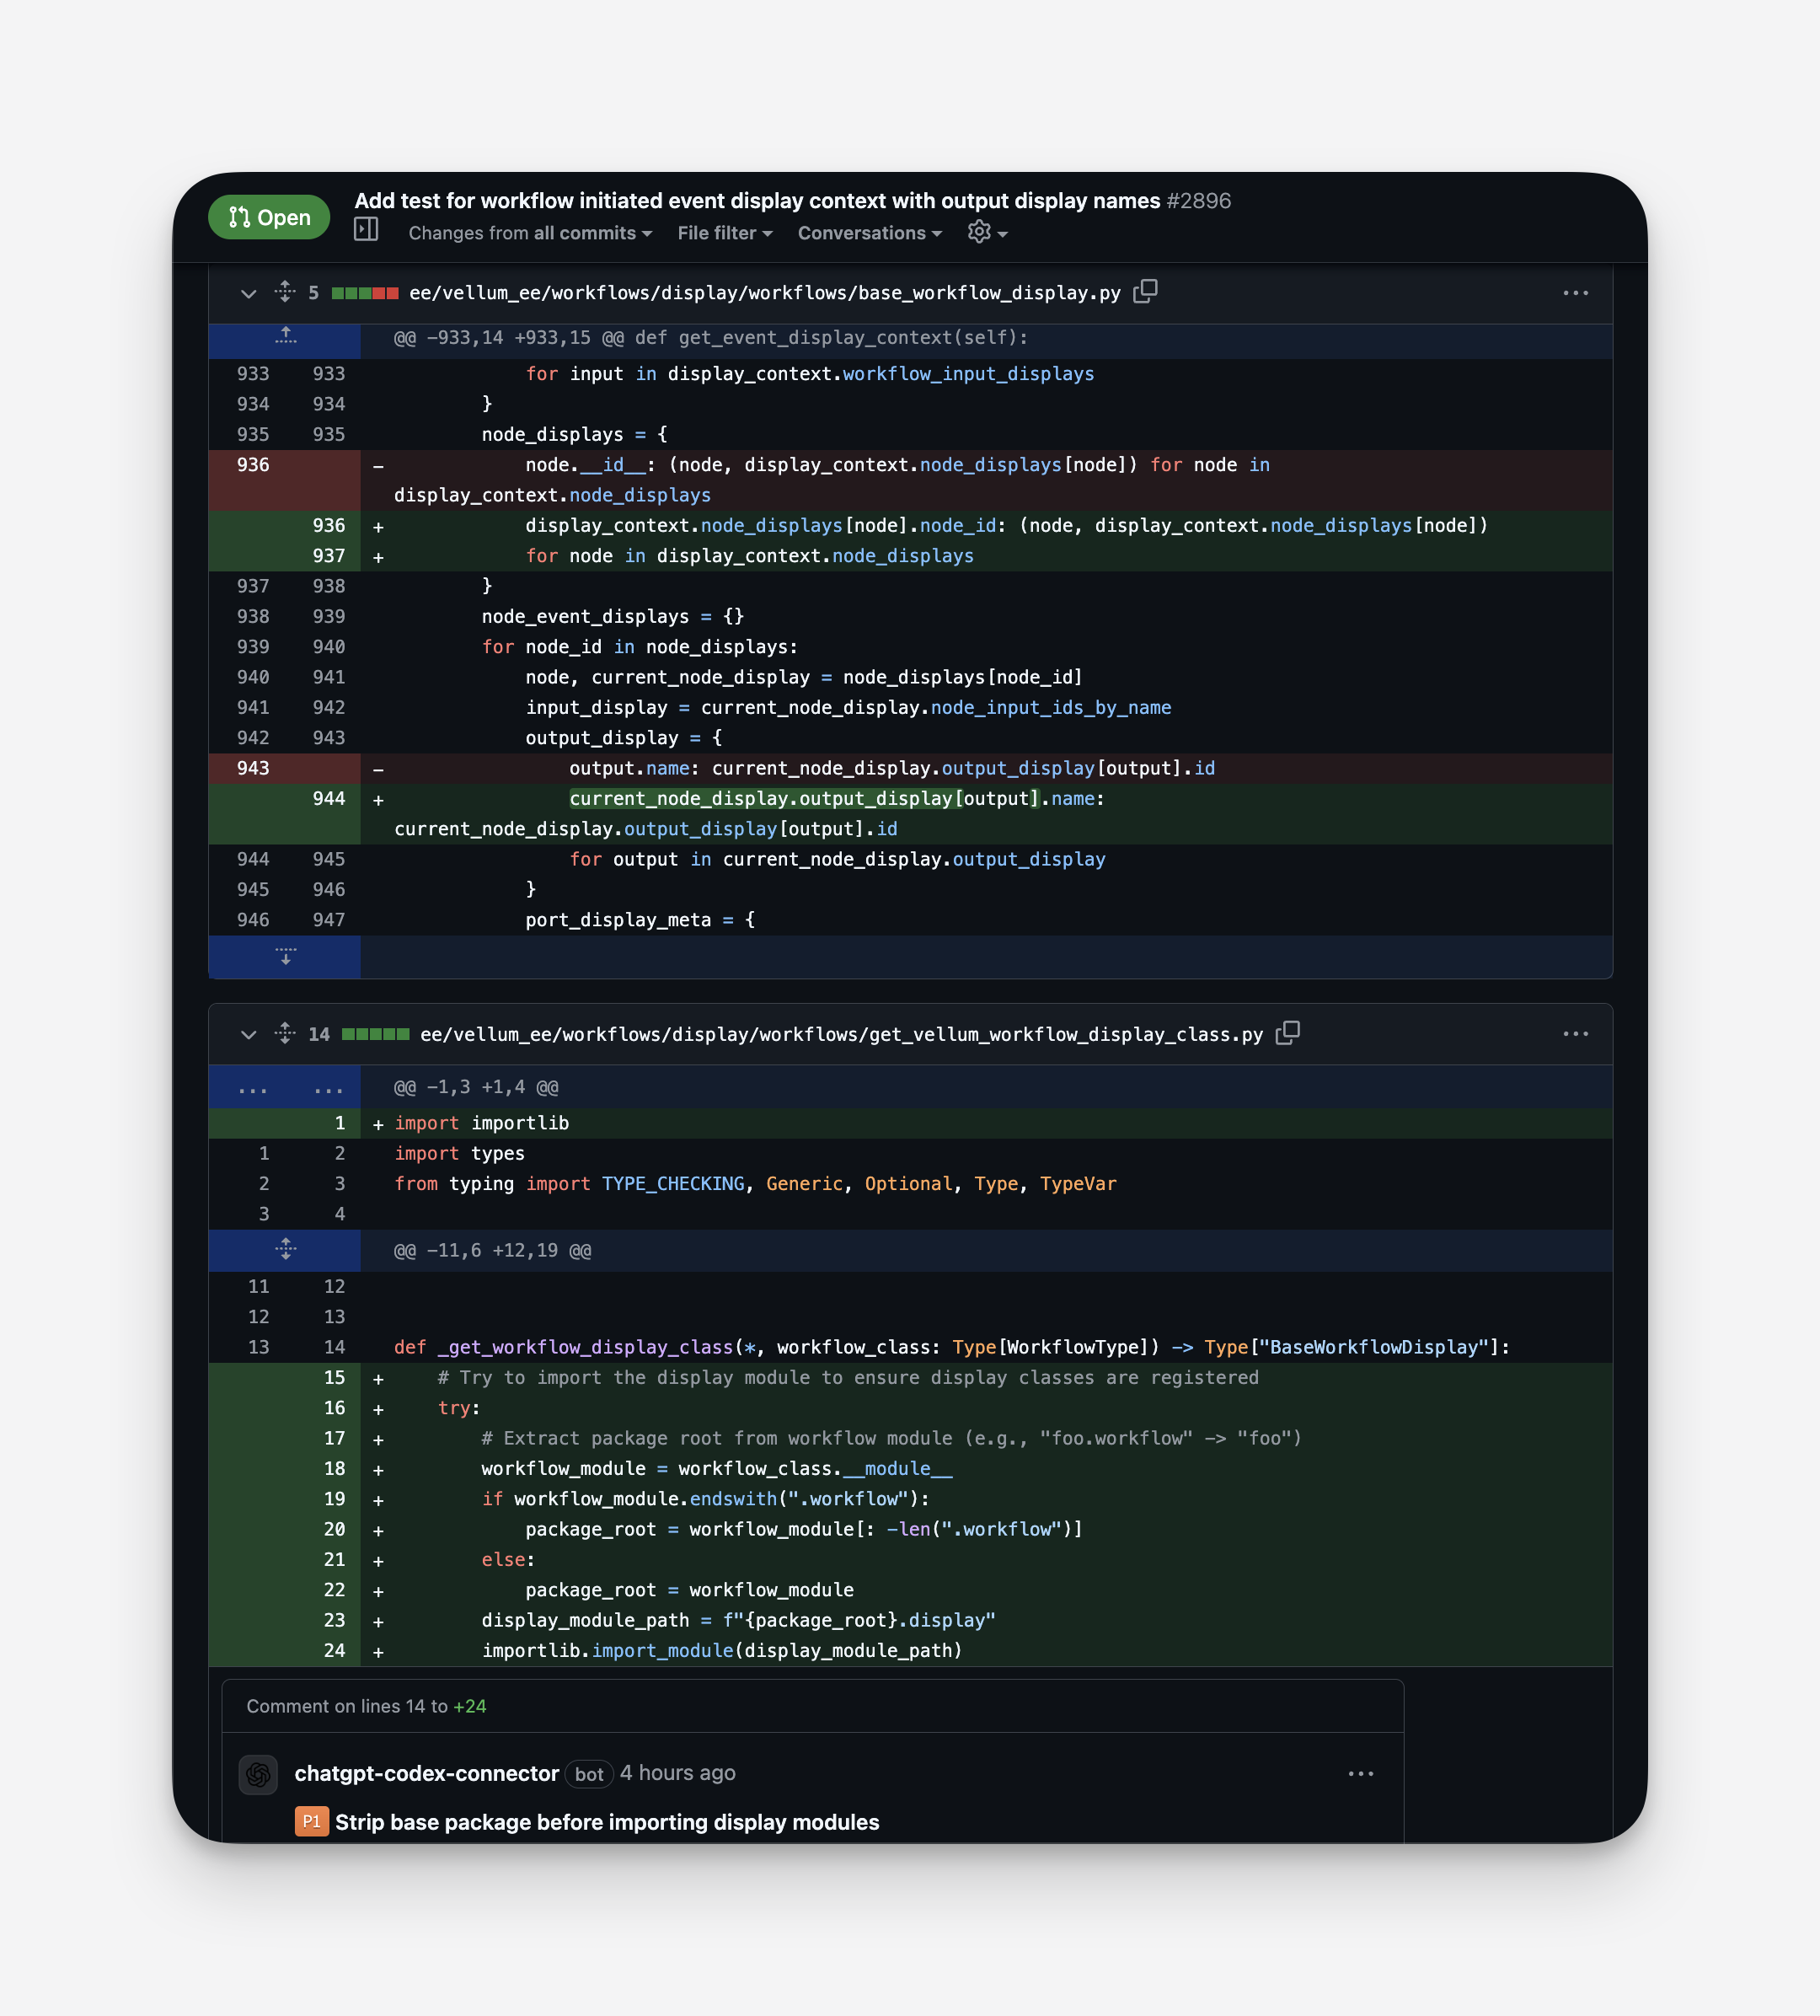Toggle the file tree sidebar panel
Image resolution: width=1820 pixels, height=2016 pixels.
click(365, 229)
